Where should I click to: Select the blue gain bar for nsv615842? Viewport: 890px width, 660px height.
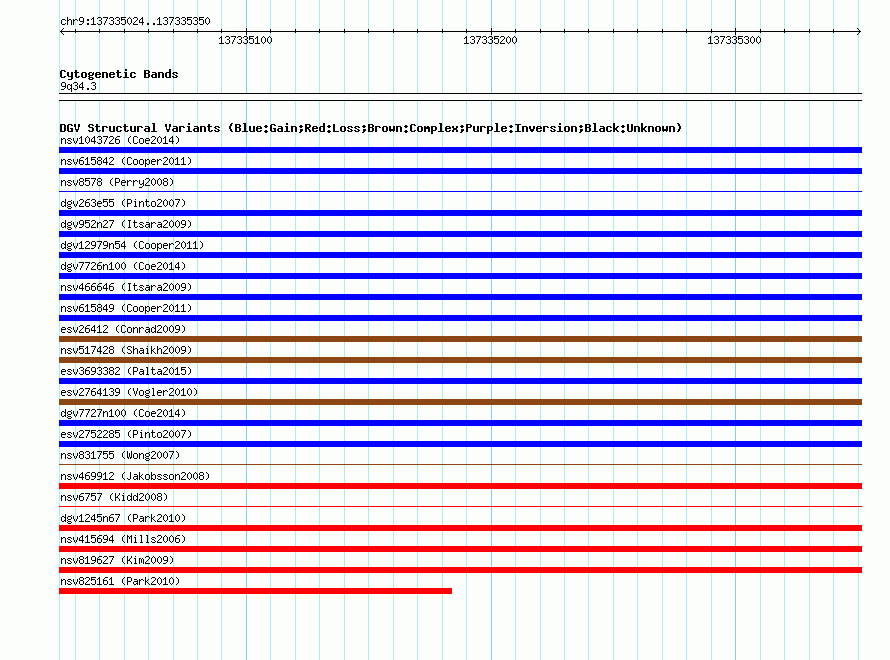(460, 171)
